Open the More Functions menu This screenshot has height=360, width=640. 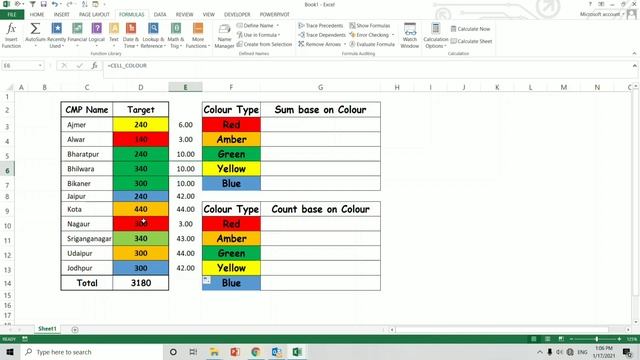[x=198, y=36]
